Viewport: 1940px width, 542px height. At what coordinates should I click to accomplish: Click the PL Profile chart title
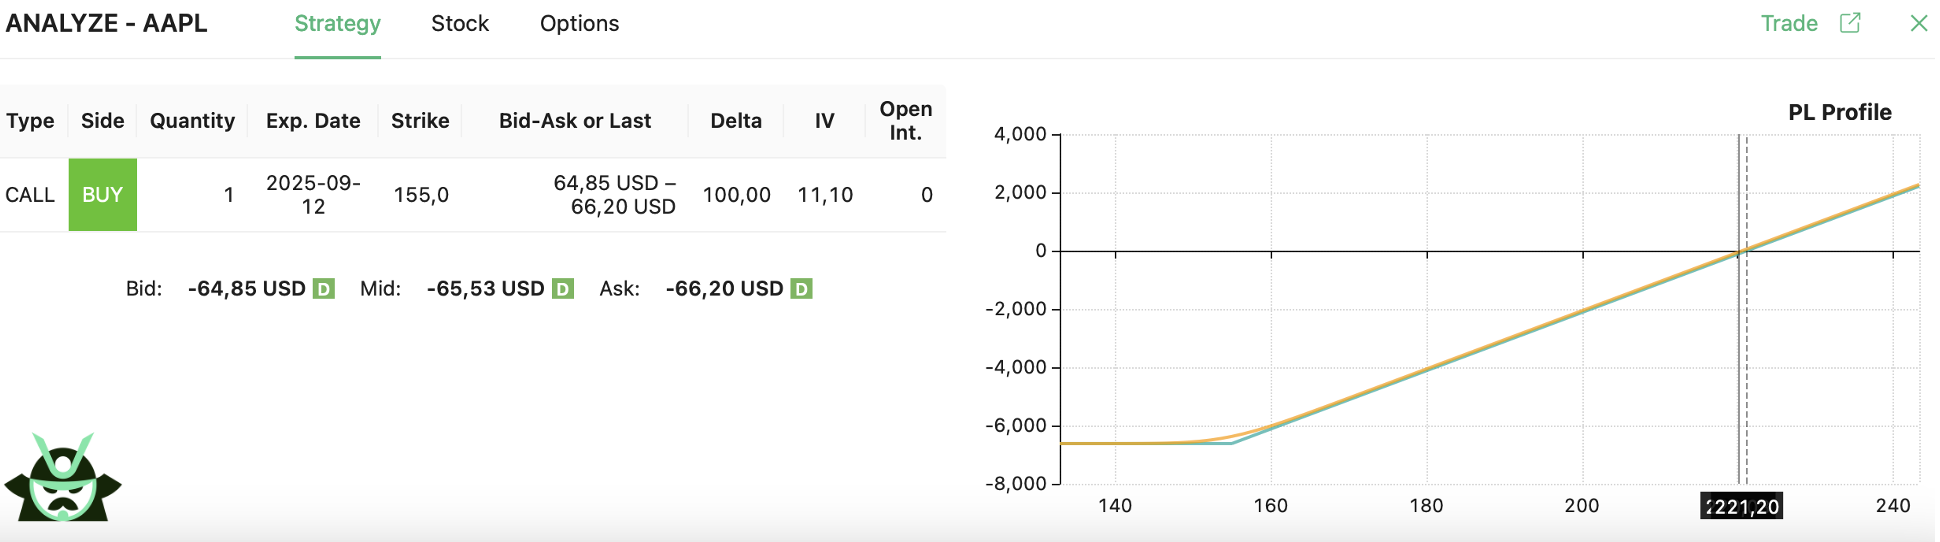pyautogui.click(x=1839, y=112)
